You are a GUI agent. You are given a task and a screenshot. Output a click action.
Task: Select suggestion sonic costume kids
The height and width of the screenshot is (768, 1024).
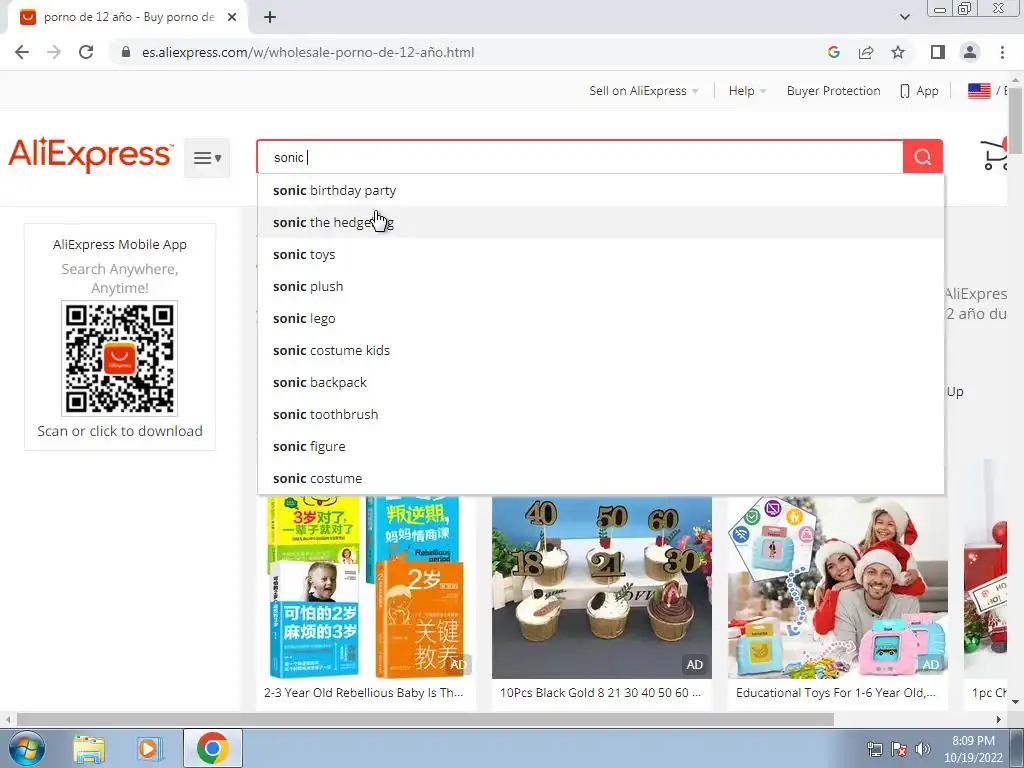tap(601, 350)
